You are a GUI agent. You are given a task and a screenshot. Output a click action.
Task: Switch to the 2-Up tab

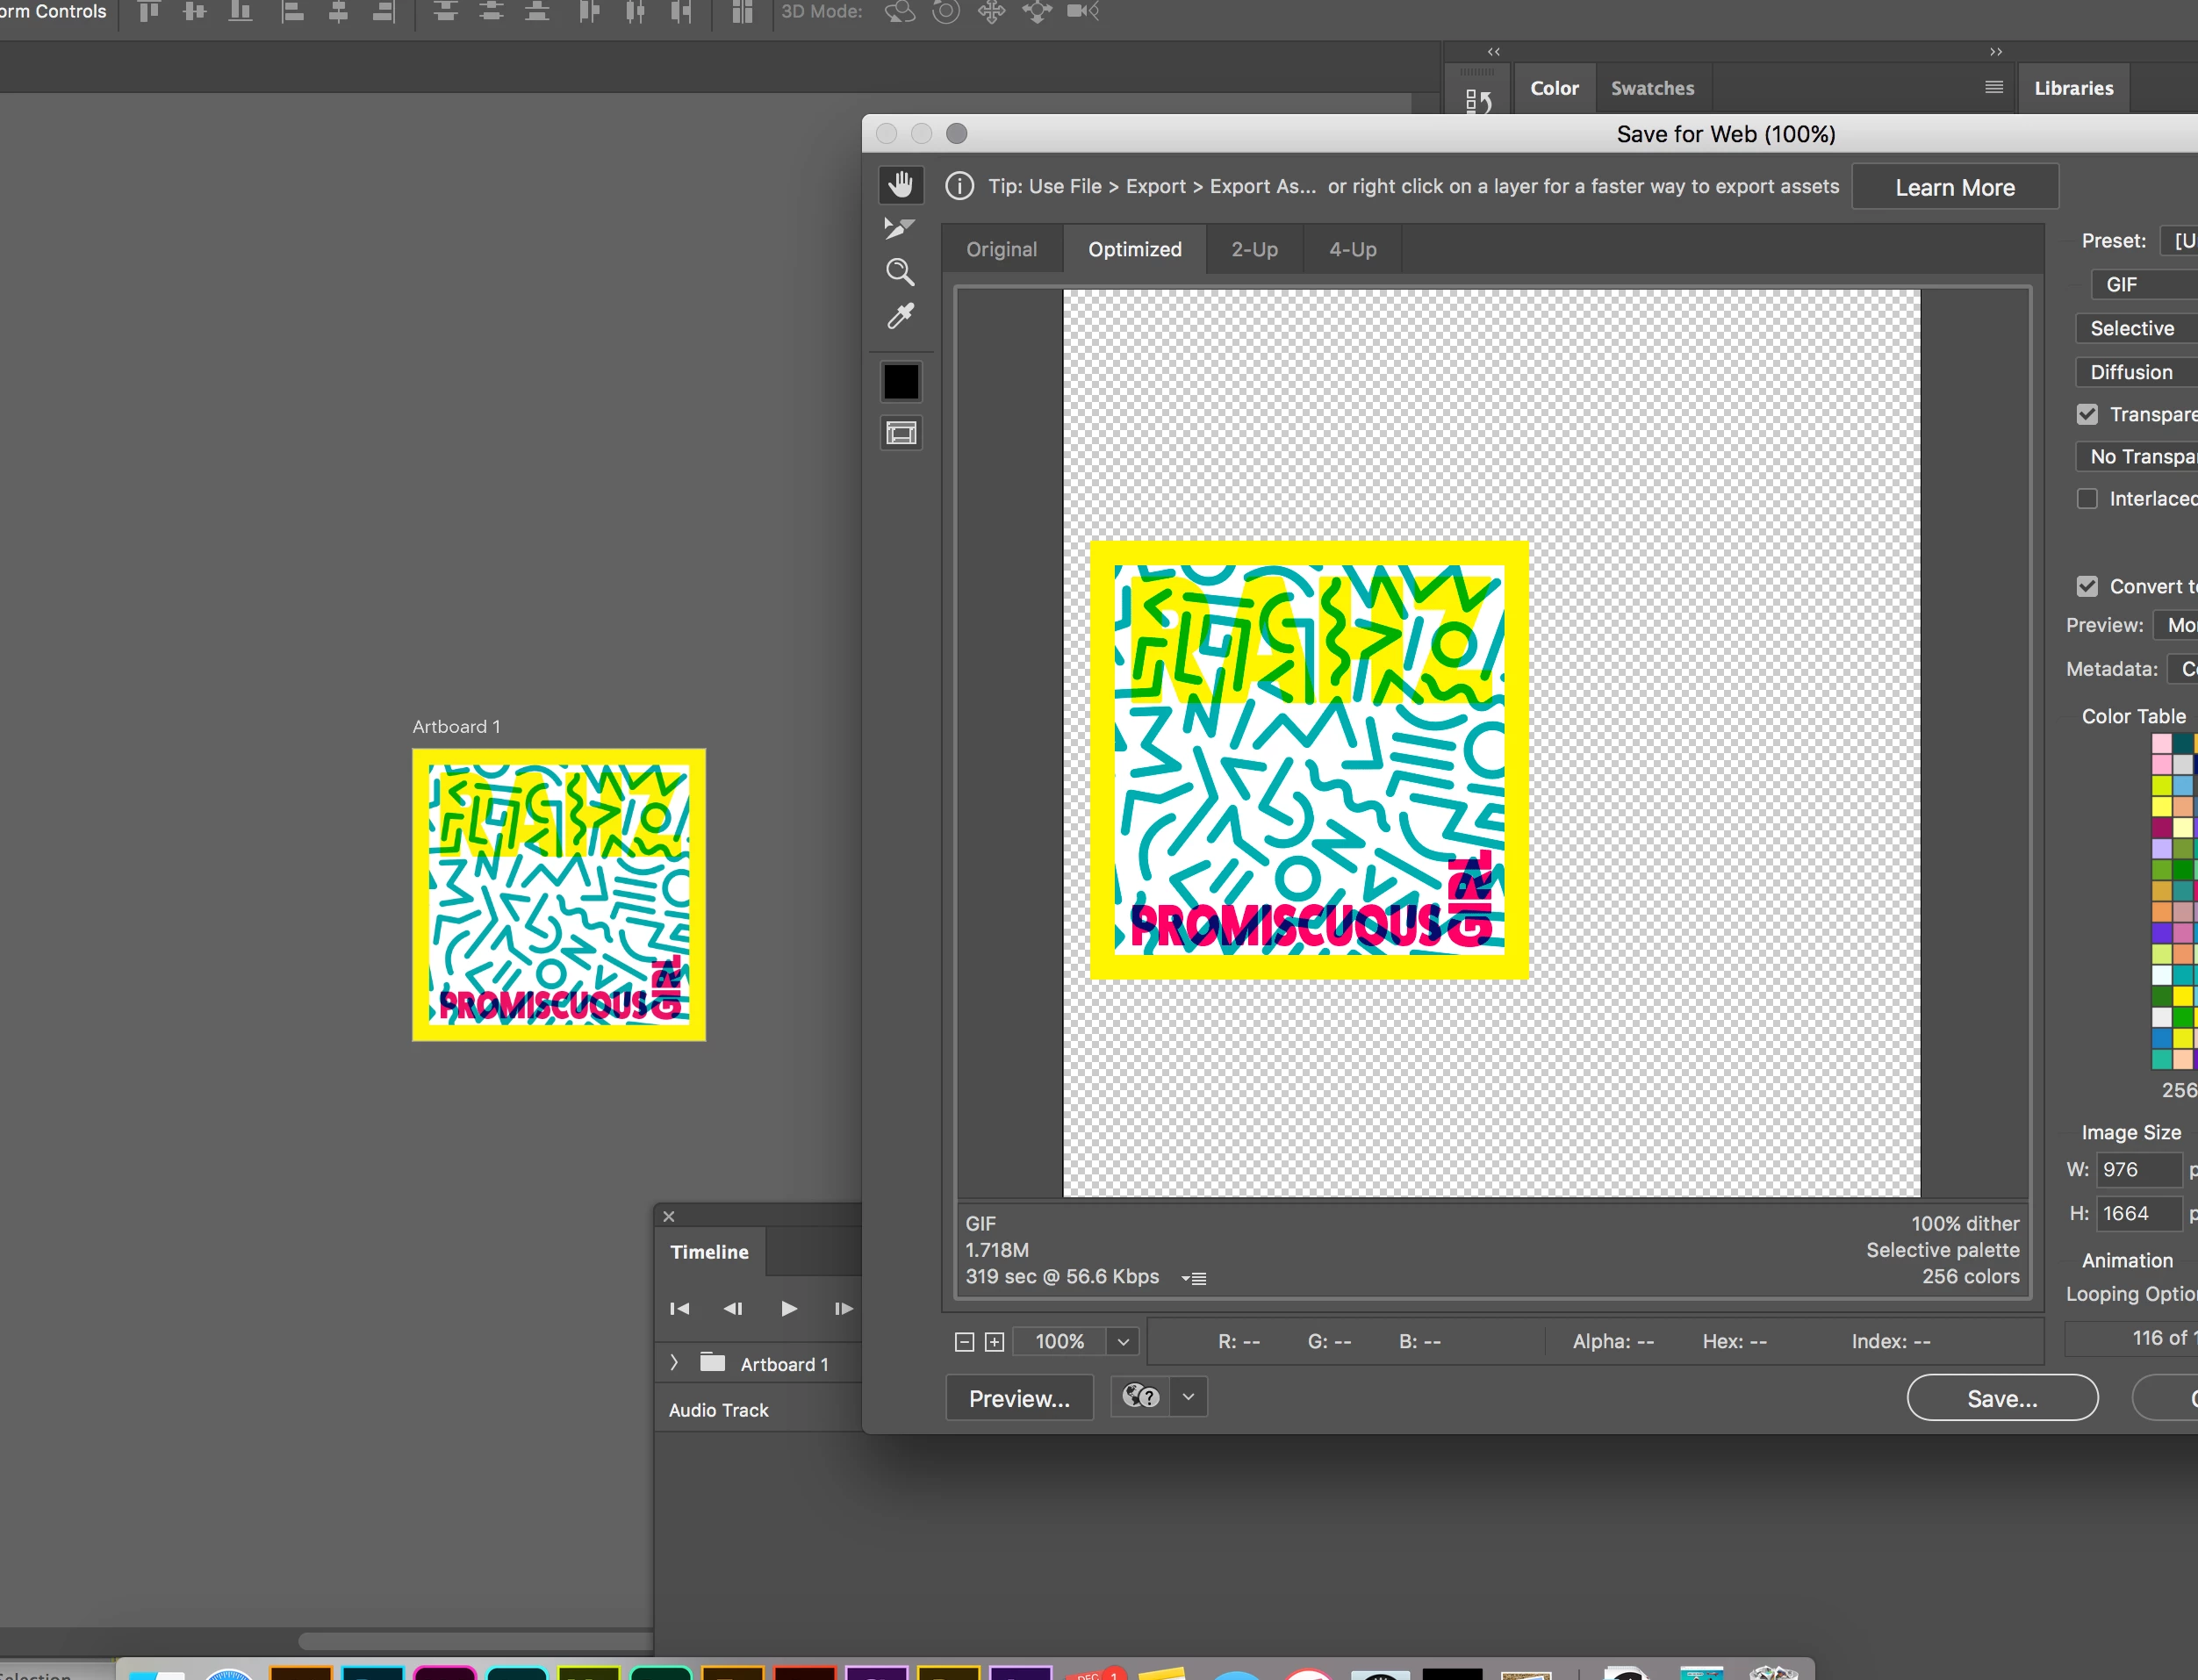pyautogui.click(x=1254, y=249)
